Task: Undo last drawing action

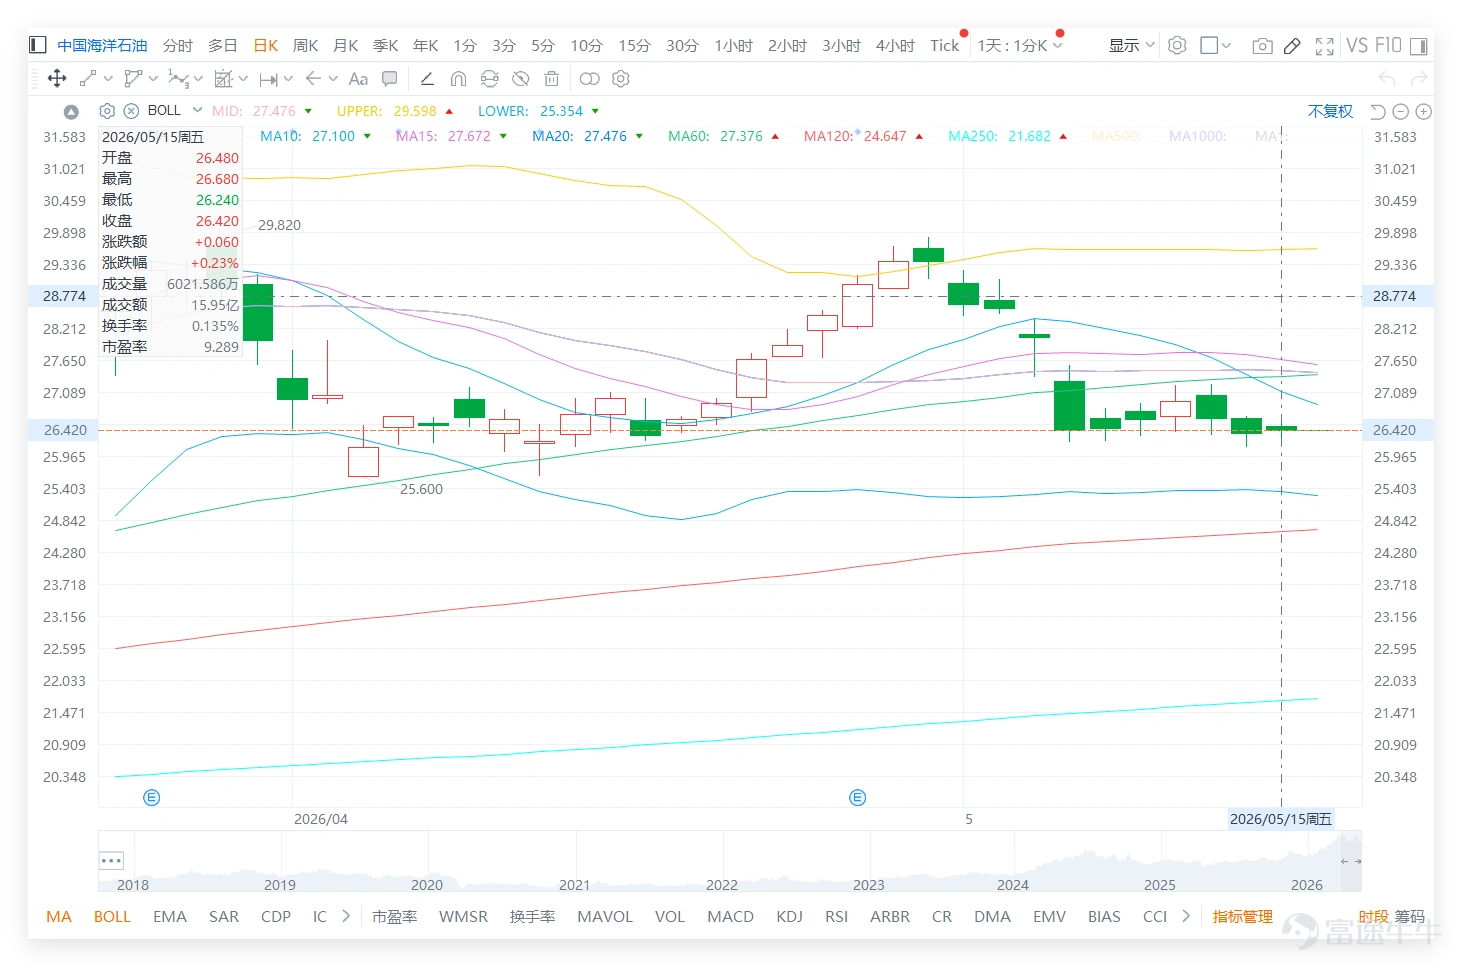Action: [1387, 78]
